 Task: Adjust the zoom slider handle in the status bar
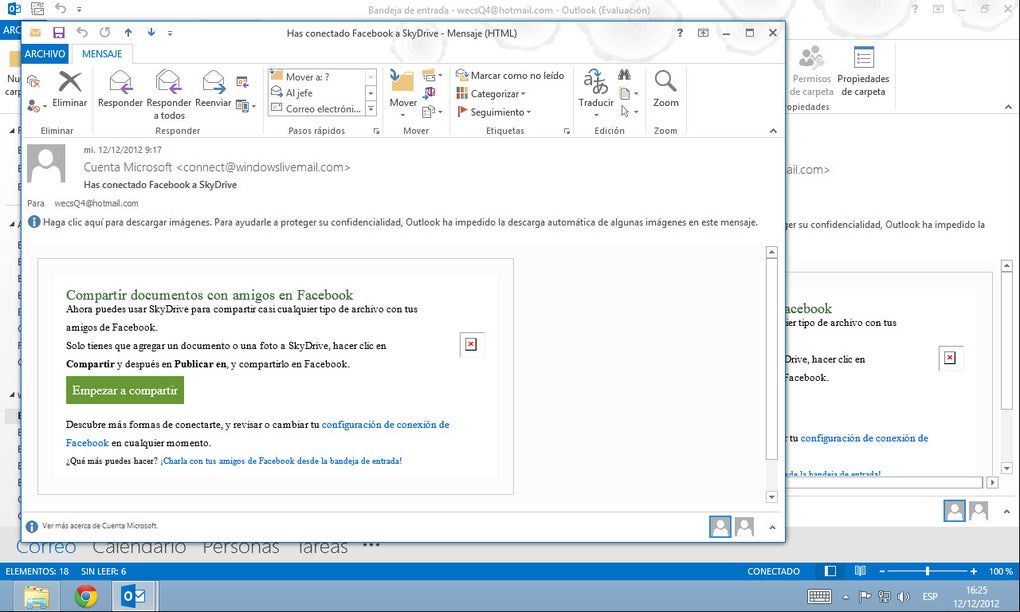tap(927, 571)
